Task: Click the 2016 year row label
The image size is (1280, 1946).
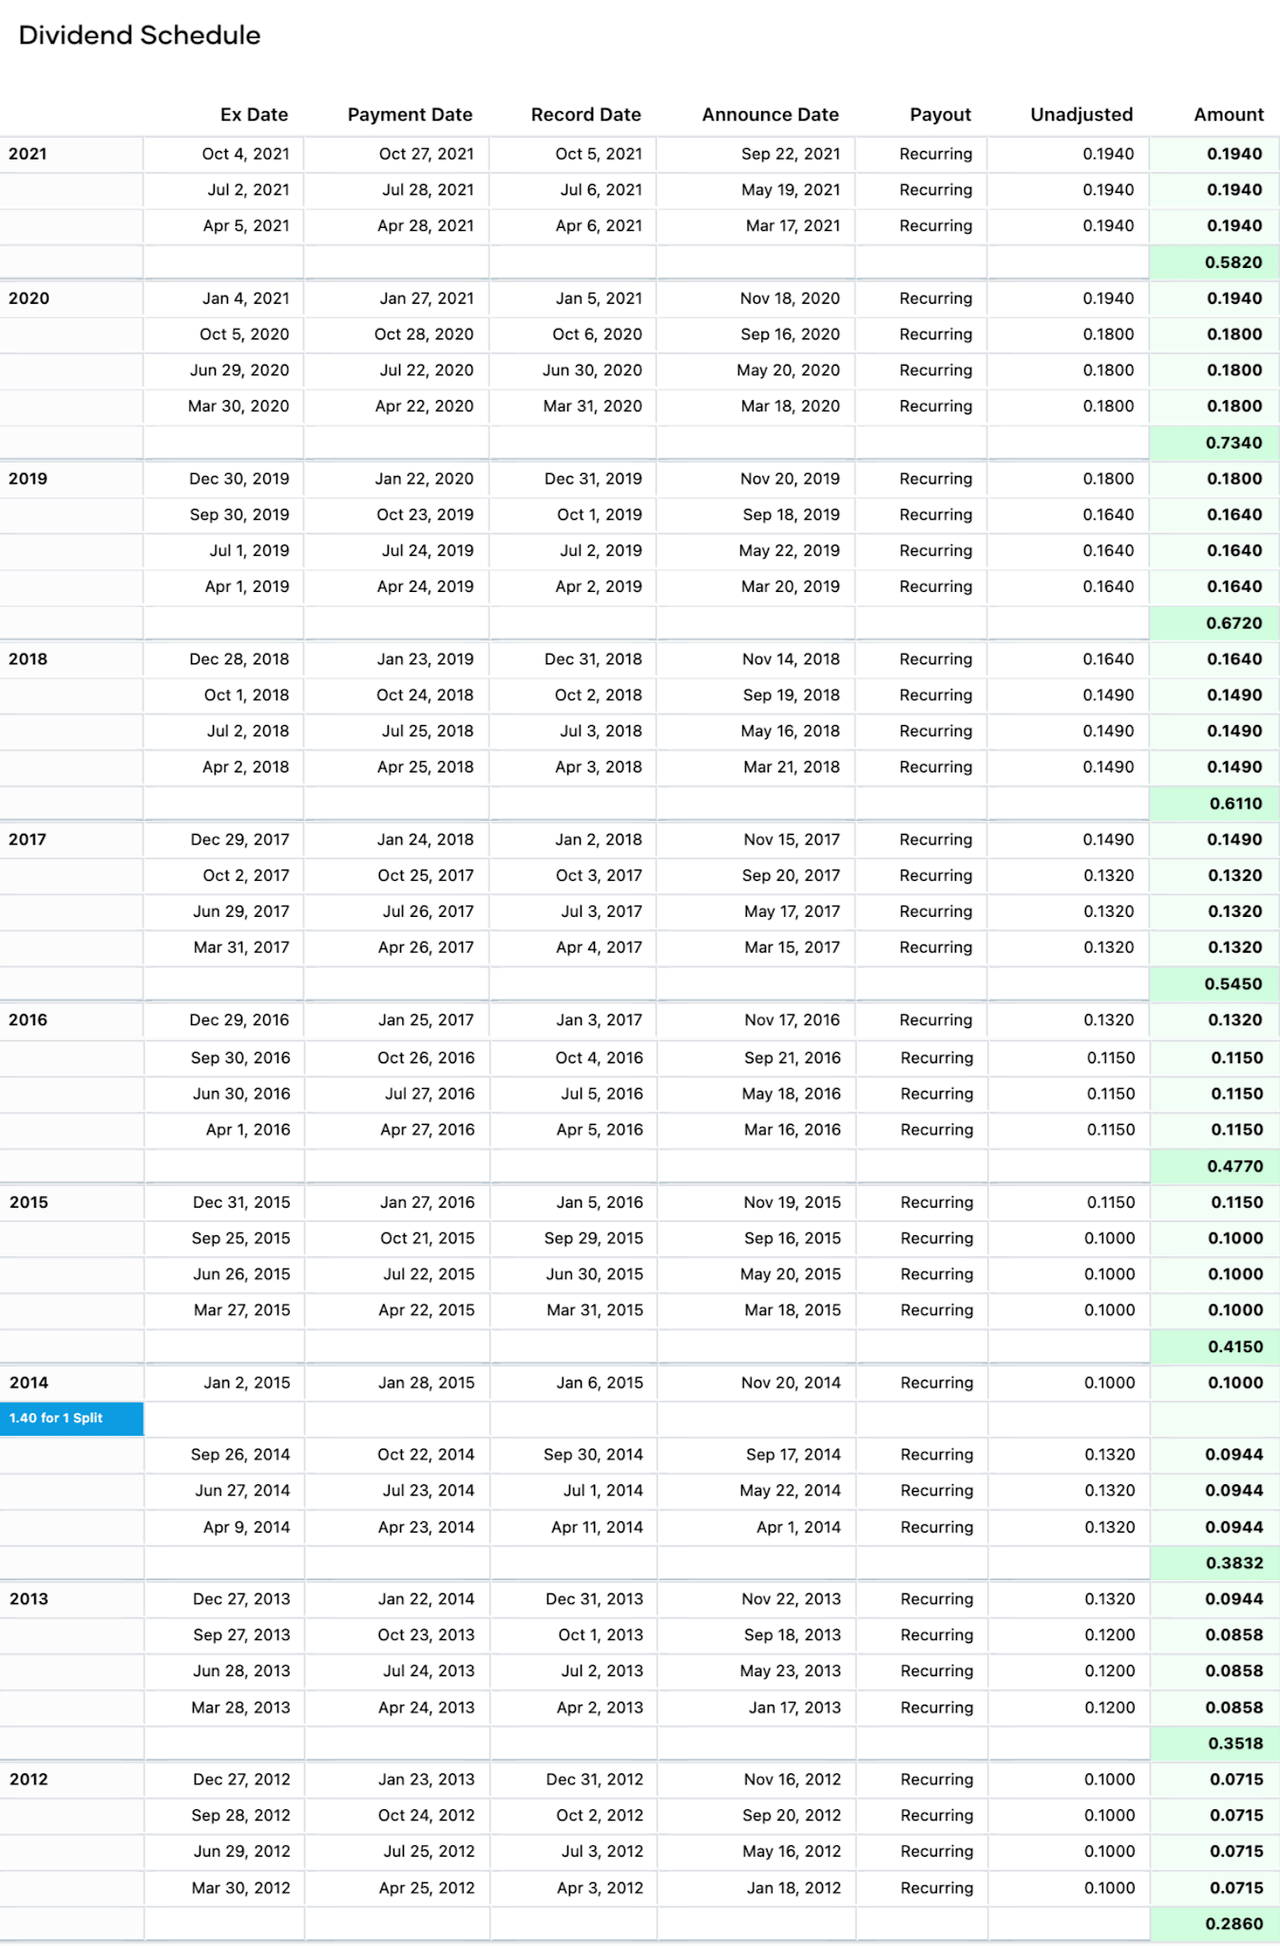Action: pos(28,1020)
